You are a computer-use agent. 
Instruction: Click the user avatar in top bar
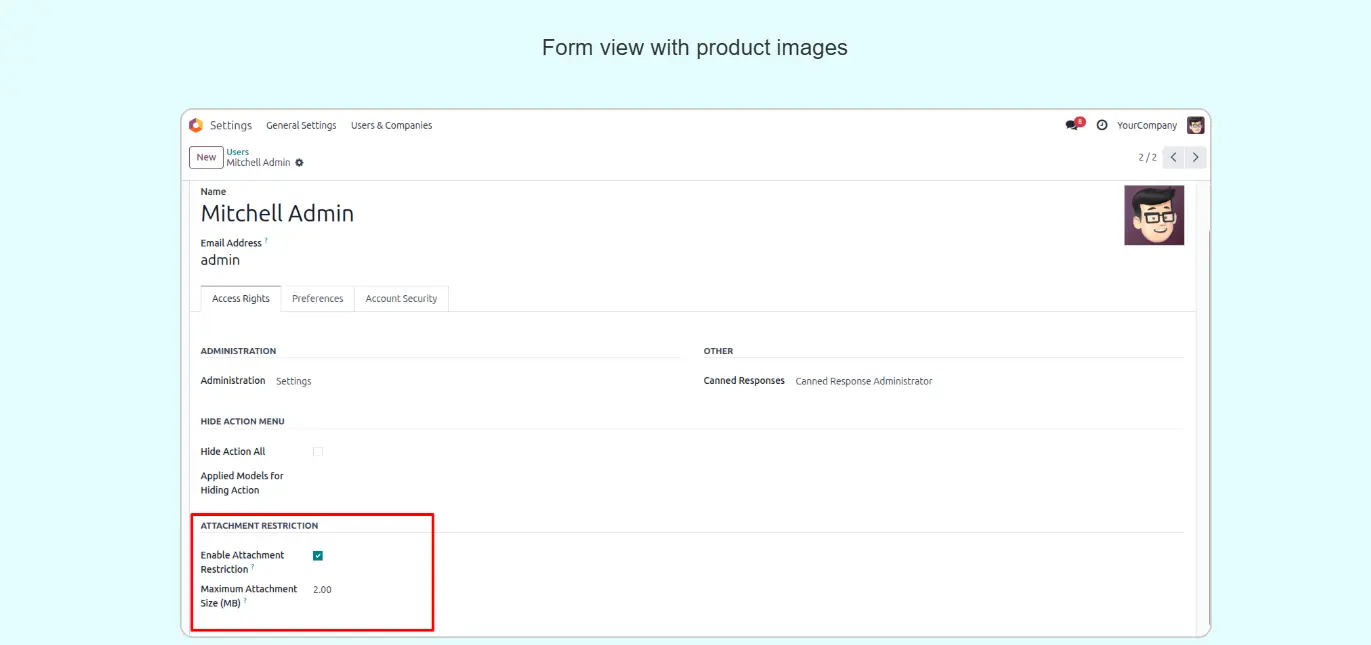(1195, 125)
